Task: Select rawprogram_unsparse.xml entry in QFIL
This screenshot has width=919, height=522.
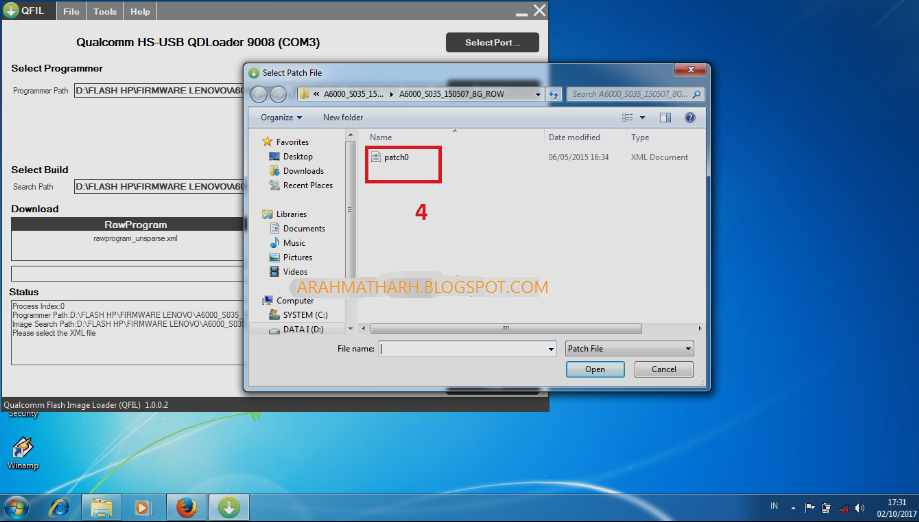Action: tap(135, 238)
